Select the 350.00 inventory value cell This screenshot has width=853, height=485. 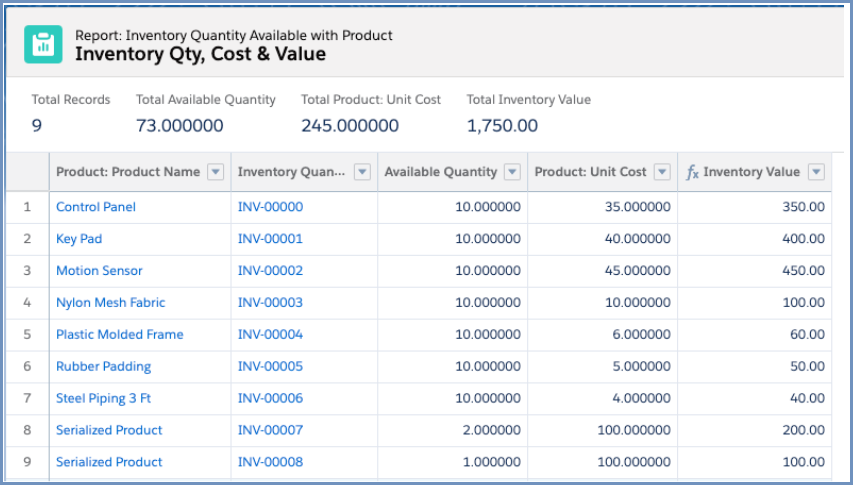[x=754, y=207]
